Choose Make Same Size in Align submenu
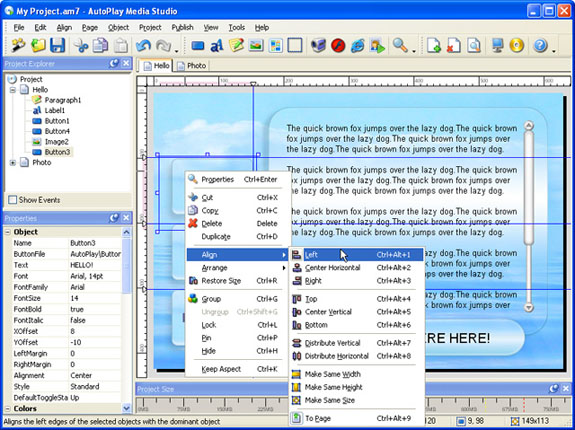This screenshot has height=430, width=575. click(x=357, y=400)
